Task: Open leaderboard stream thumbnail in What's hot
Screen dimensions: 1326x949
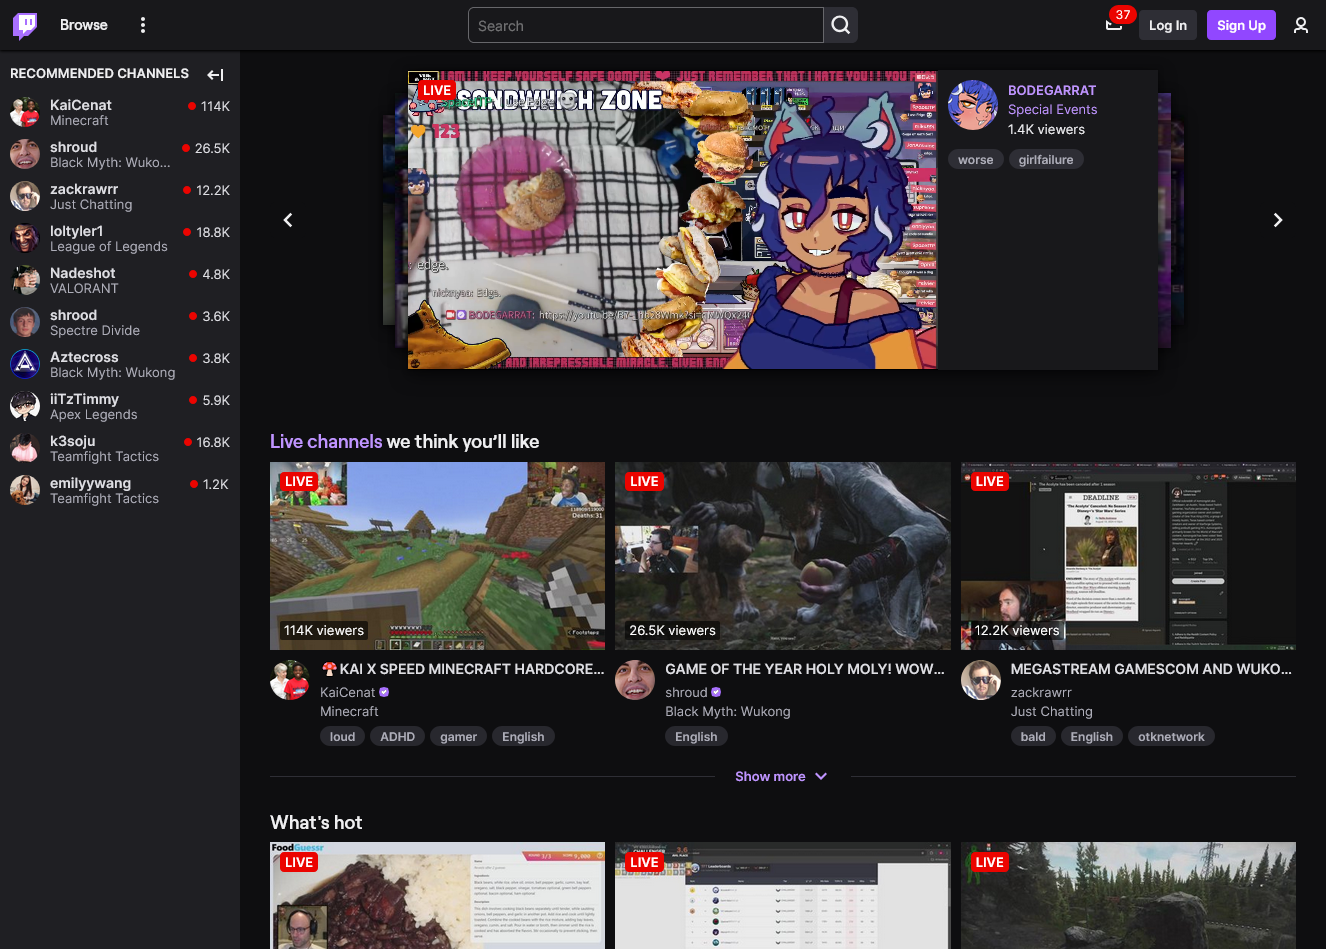Action: (783, 896)
